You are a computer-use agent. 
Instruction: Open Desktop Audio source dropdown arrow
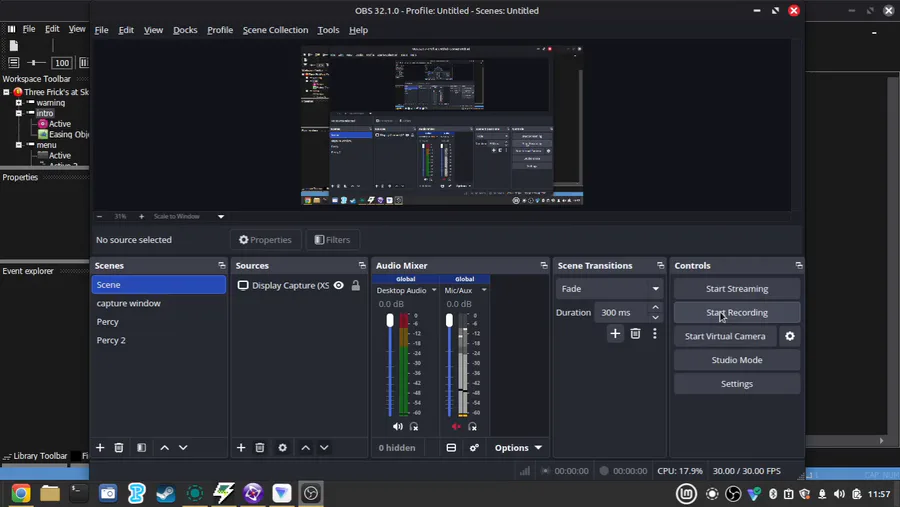[434, 290]
